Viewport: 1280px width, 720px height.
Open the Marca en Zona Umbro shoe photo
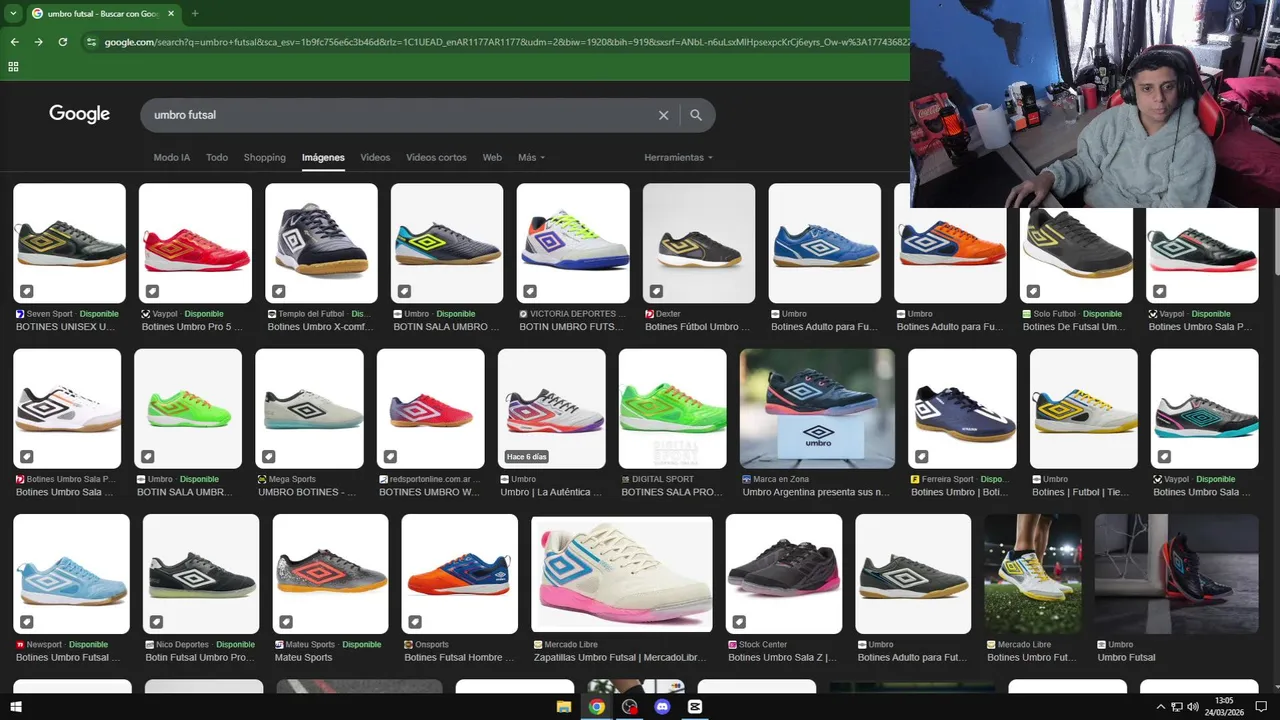pos(817,409)
